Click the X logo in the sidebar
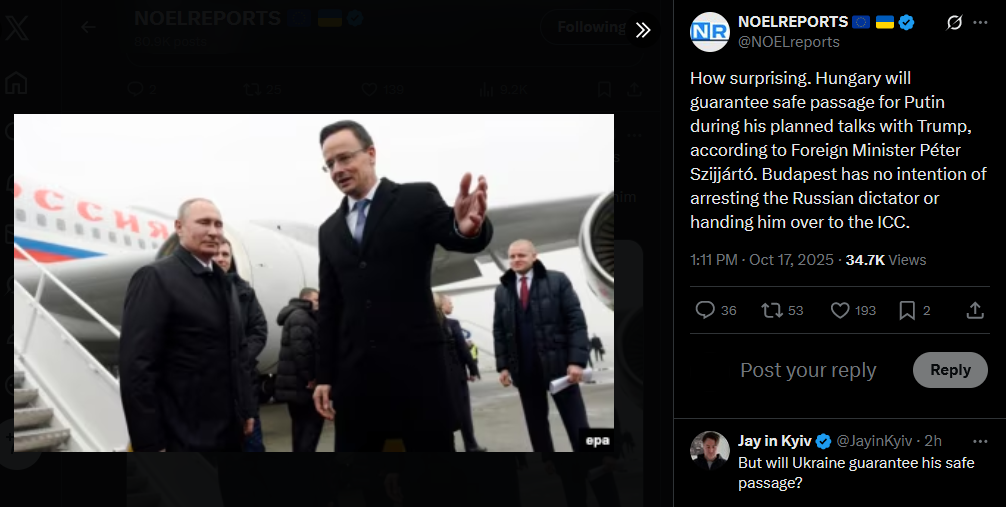 pyautogui.click(x=17, y=28)
